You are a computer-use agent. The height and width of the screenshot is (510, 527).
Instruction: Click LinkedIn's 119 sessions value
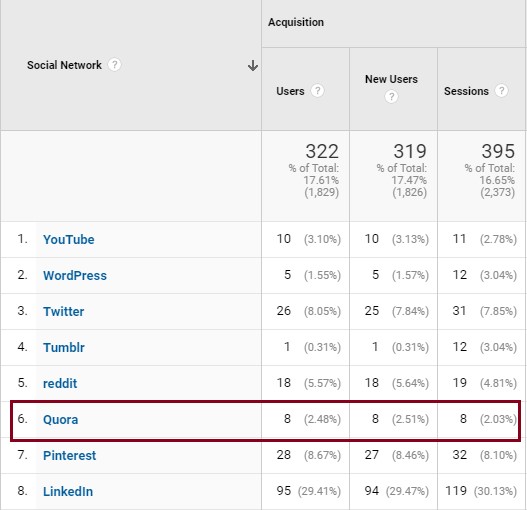[x=456, y=491]
